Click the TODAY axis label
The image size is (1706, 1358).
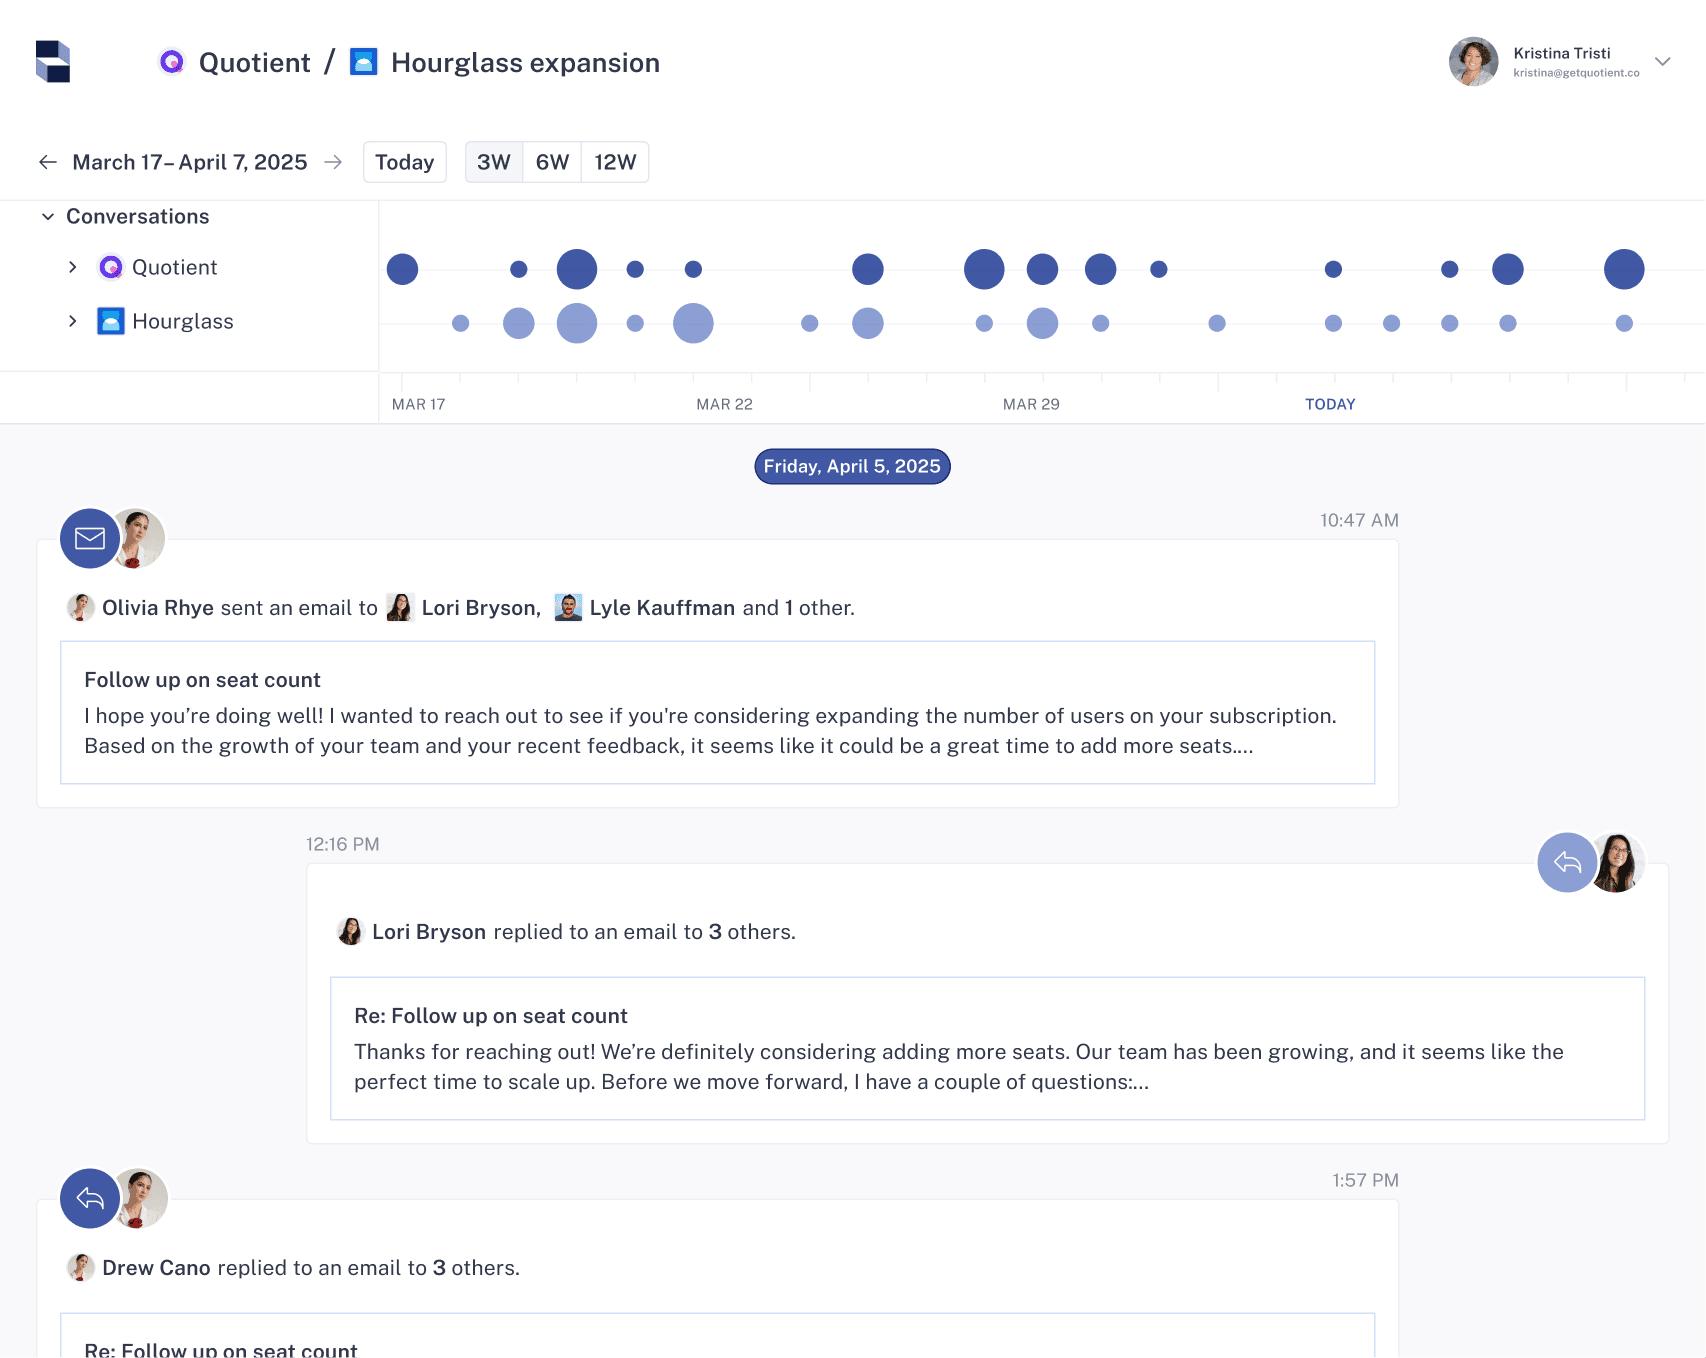pyautogui.click(x=1330, y=404)
